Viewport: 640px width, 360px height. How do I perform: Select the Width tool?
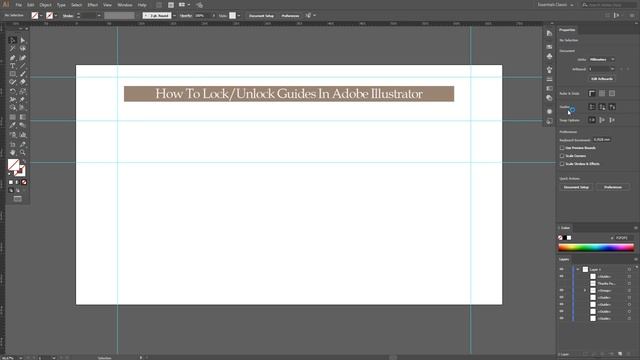[13, 99]
